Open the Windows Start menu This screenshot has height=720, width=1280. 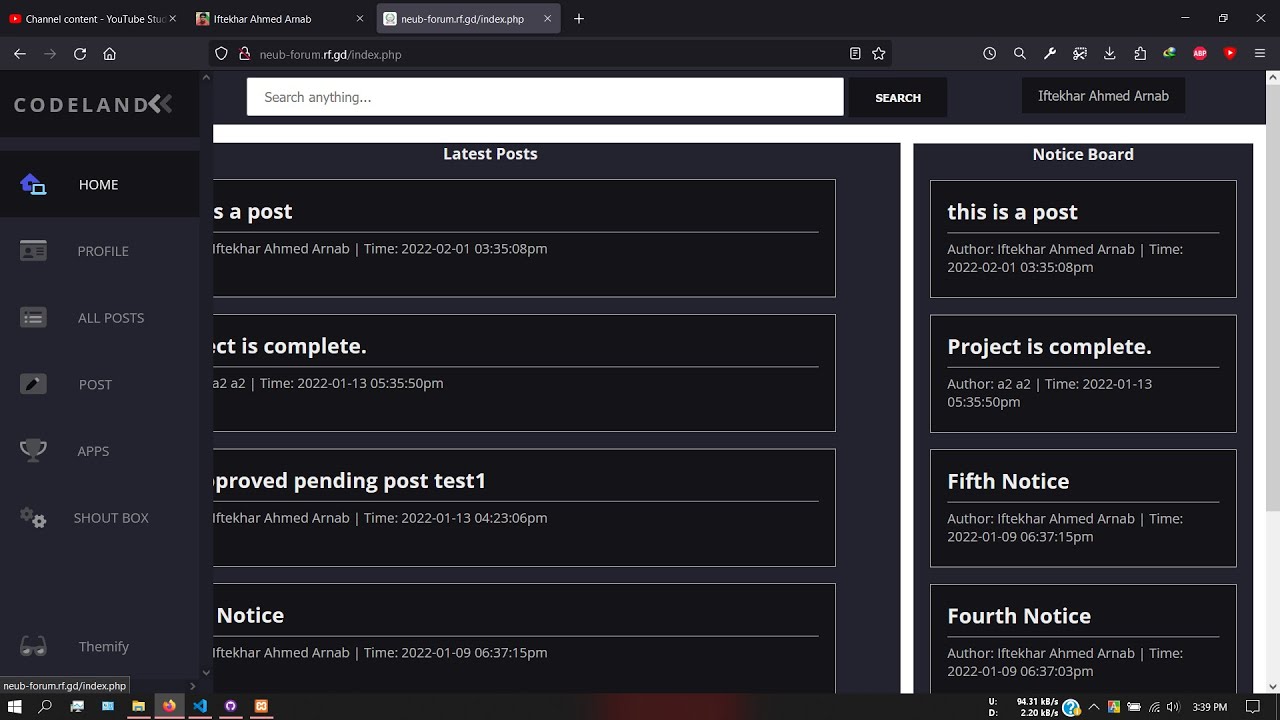pyautogui.click(x=14, y=706)
